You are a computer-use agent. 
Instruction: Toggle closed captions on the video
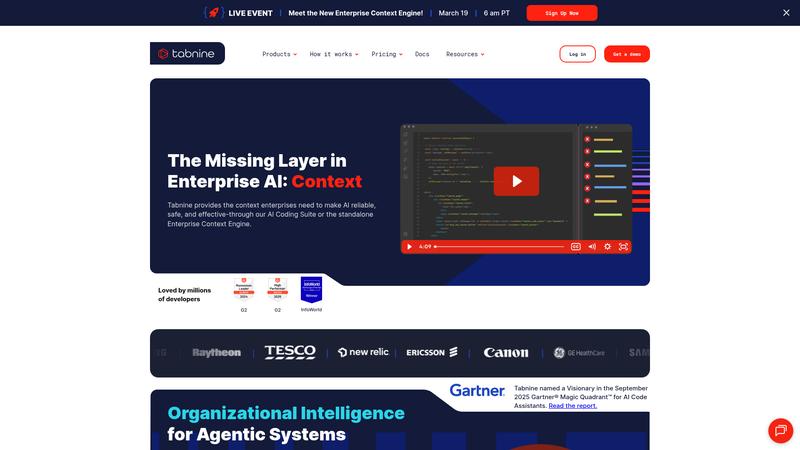576,246
